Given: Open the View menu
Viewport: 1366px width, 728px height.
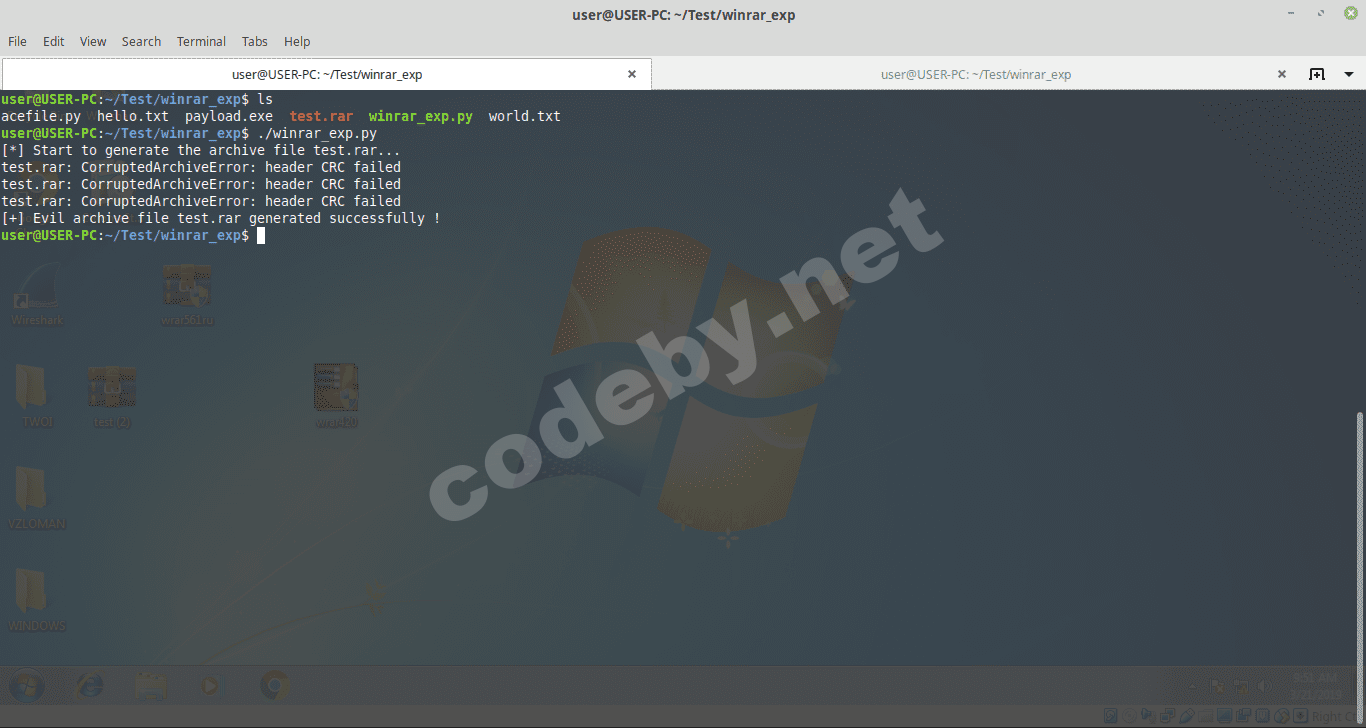Looking at the screenshot, I should click(93, 41).
